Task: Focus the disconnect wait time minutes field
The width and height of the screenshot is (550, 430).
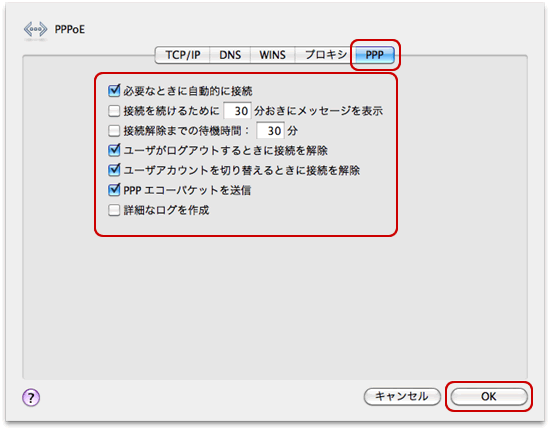Action: [x=270, y=131]
